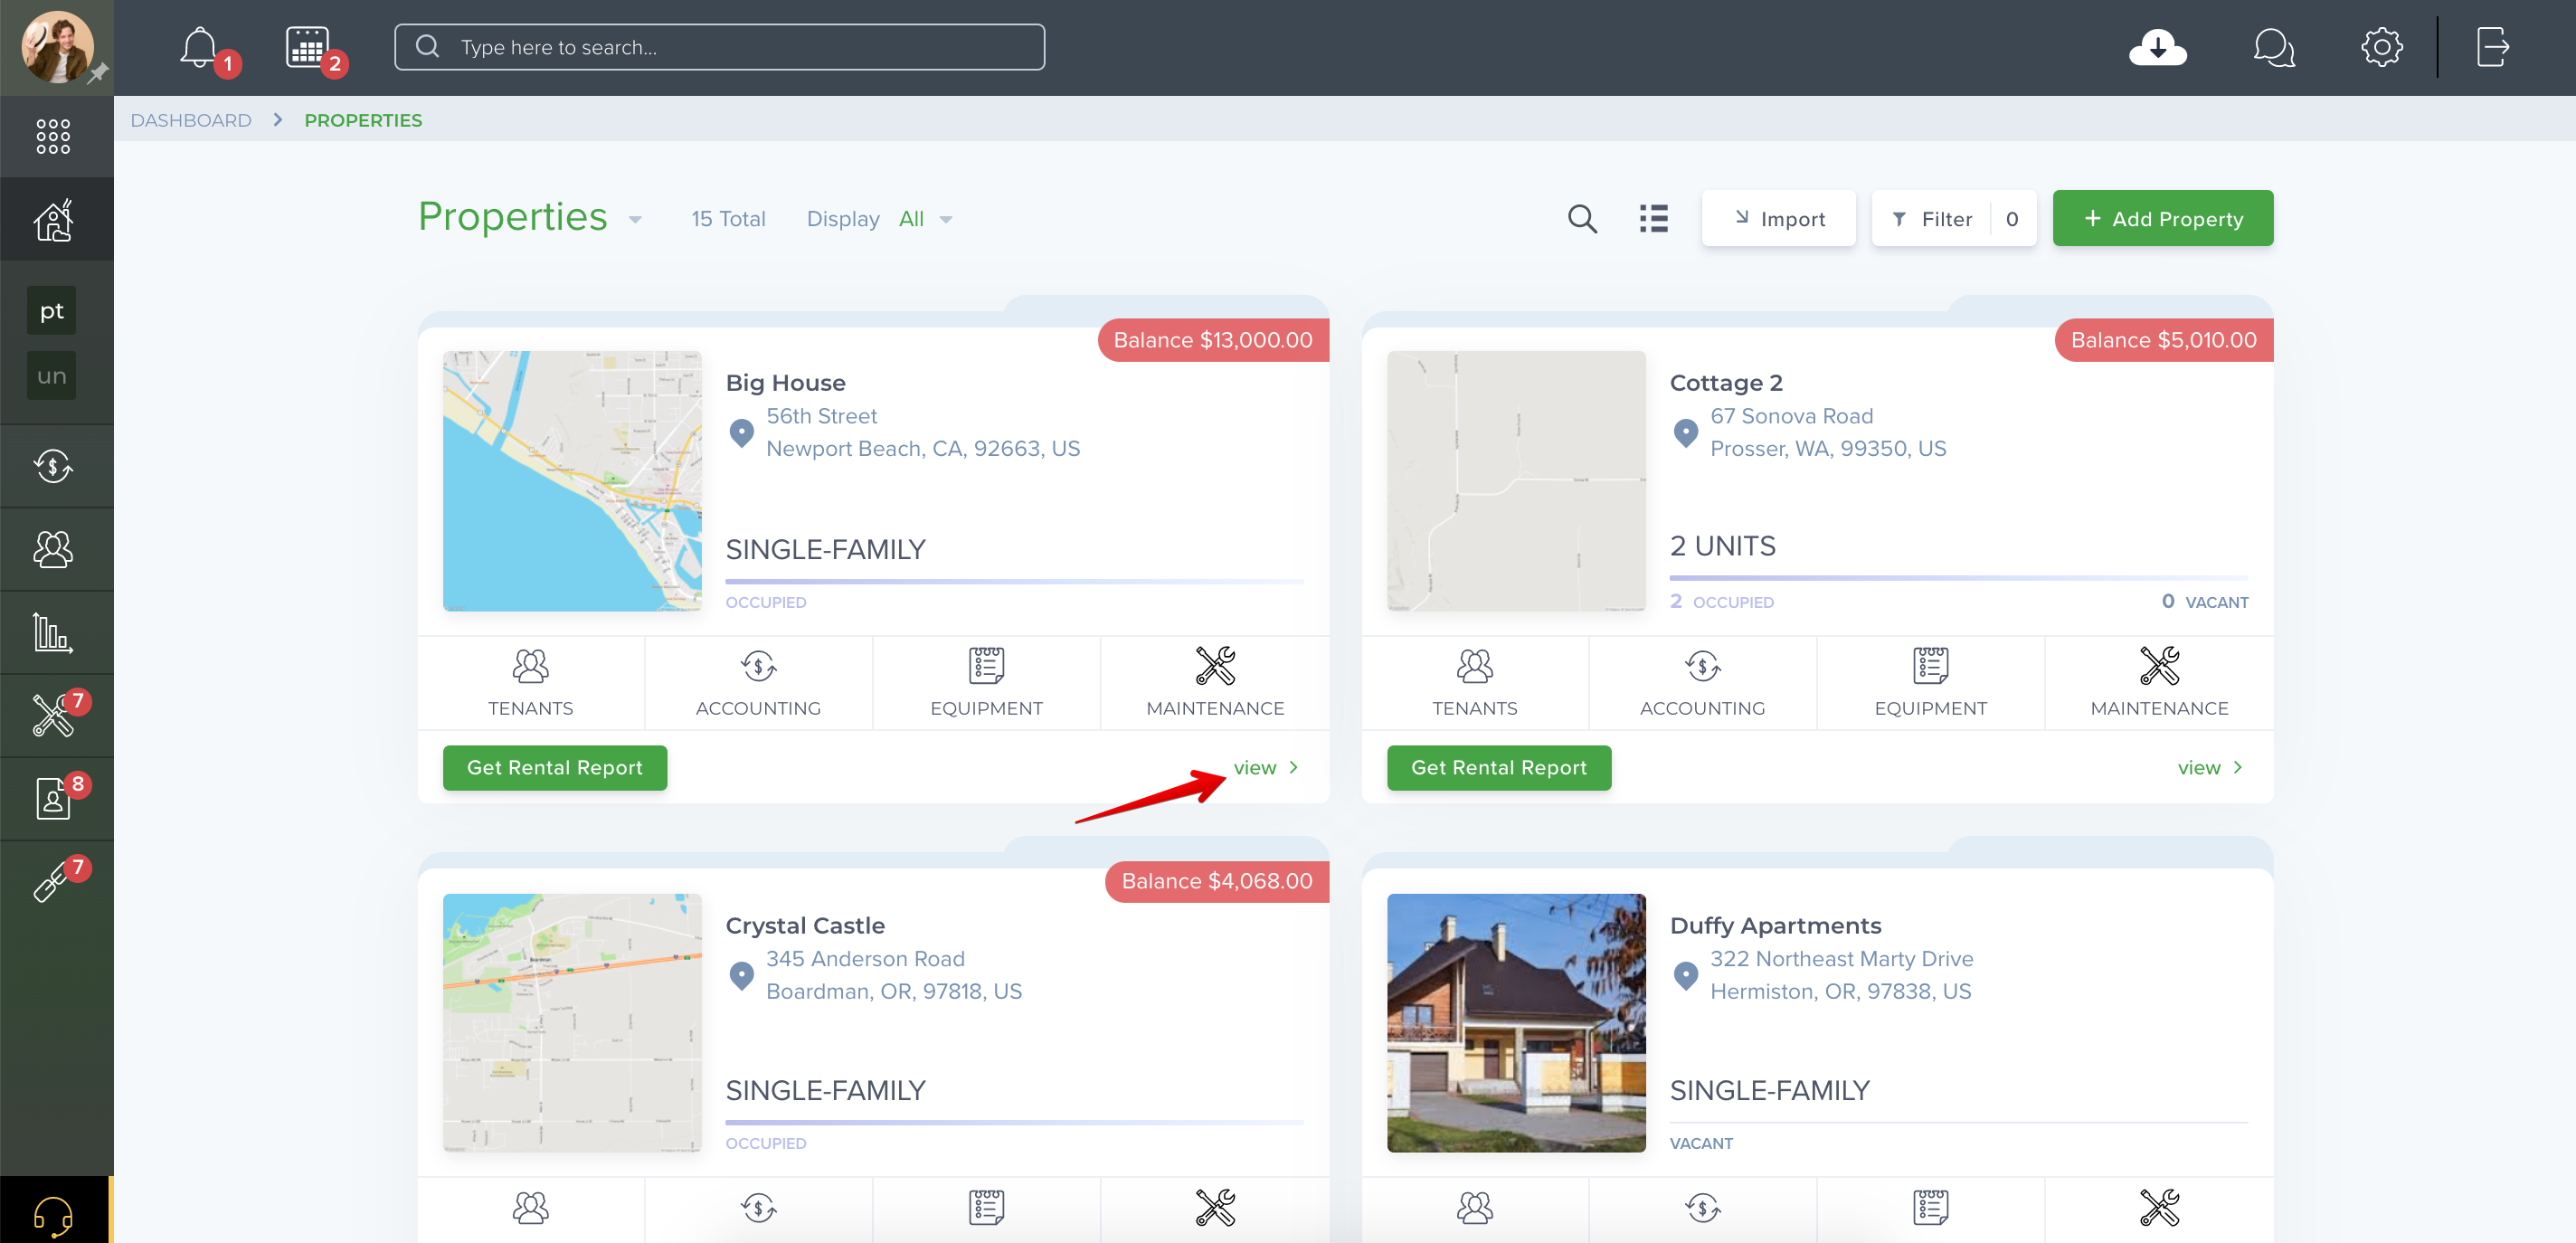This screenshot has width=2576, height=1243.
Task: Open Maintenance icon for Duffy Apartments
Action: (2159, 1208)
